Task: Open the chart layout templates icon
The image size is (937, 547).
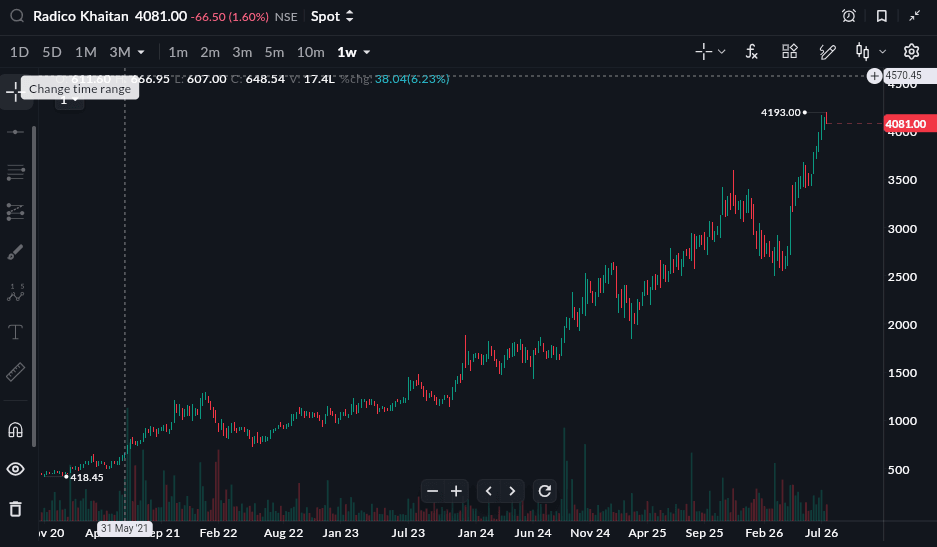Action: (789, 51)
